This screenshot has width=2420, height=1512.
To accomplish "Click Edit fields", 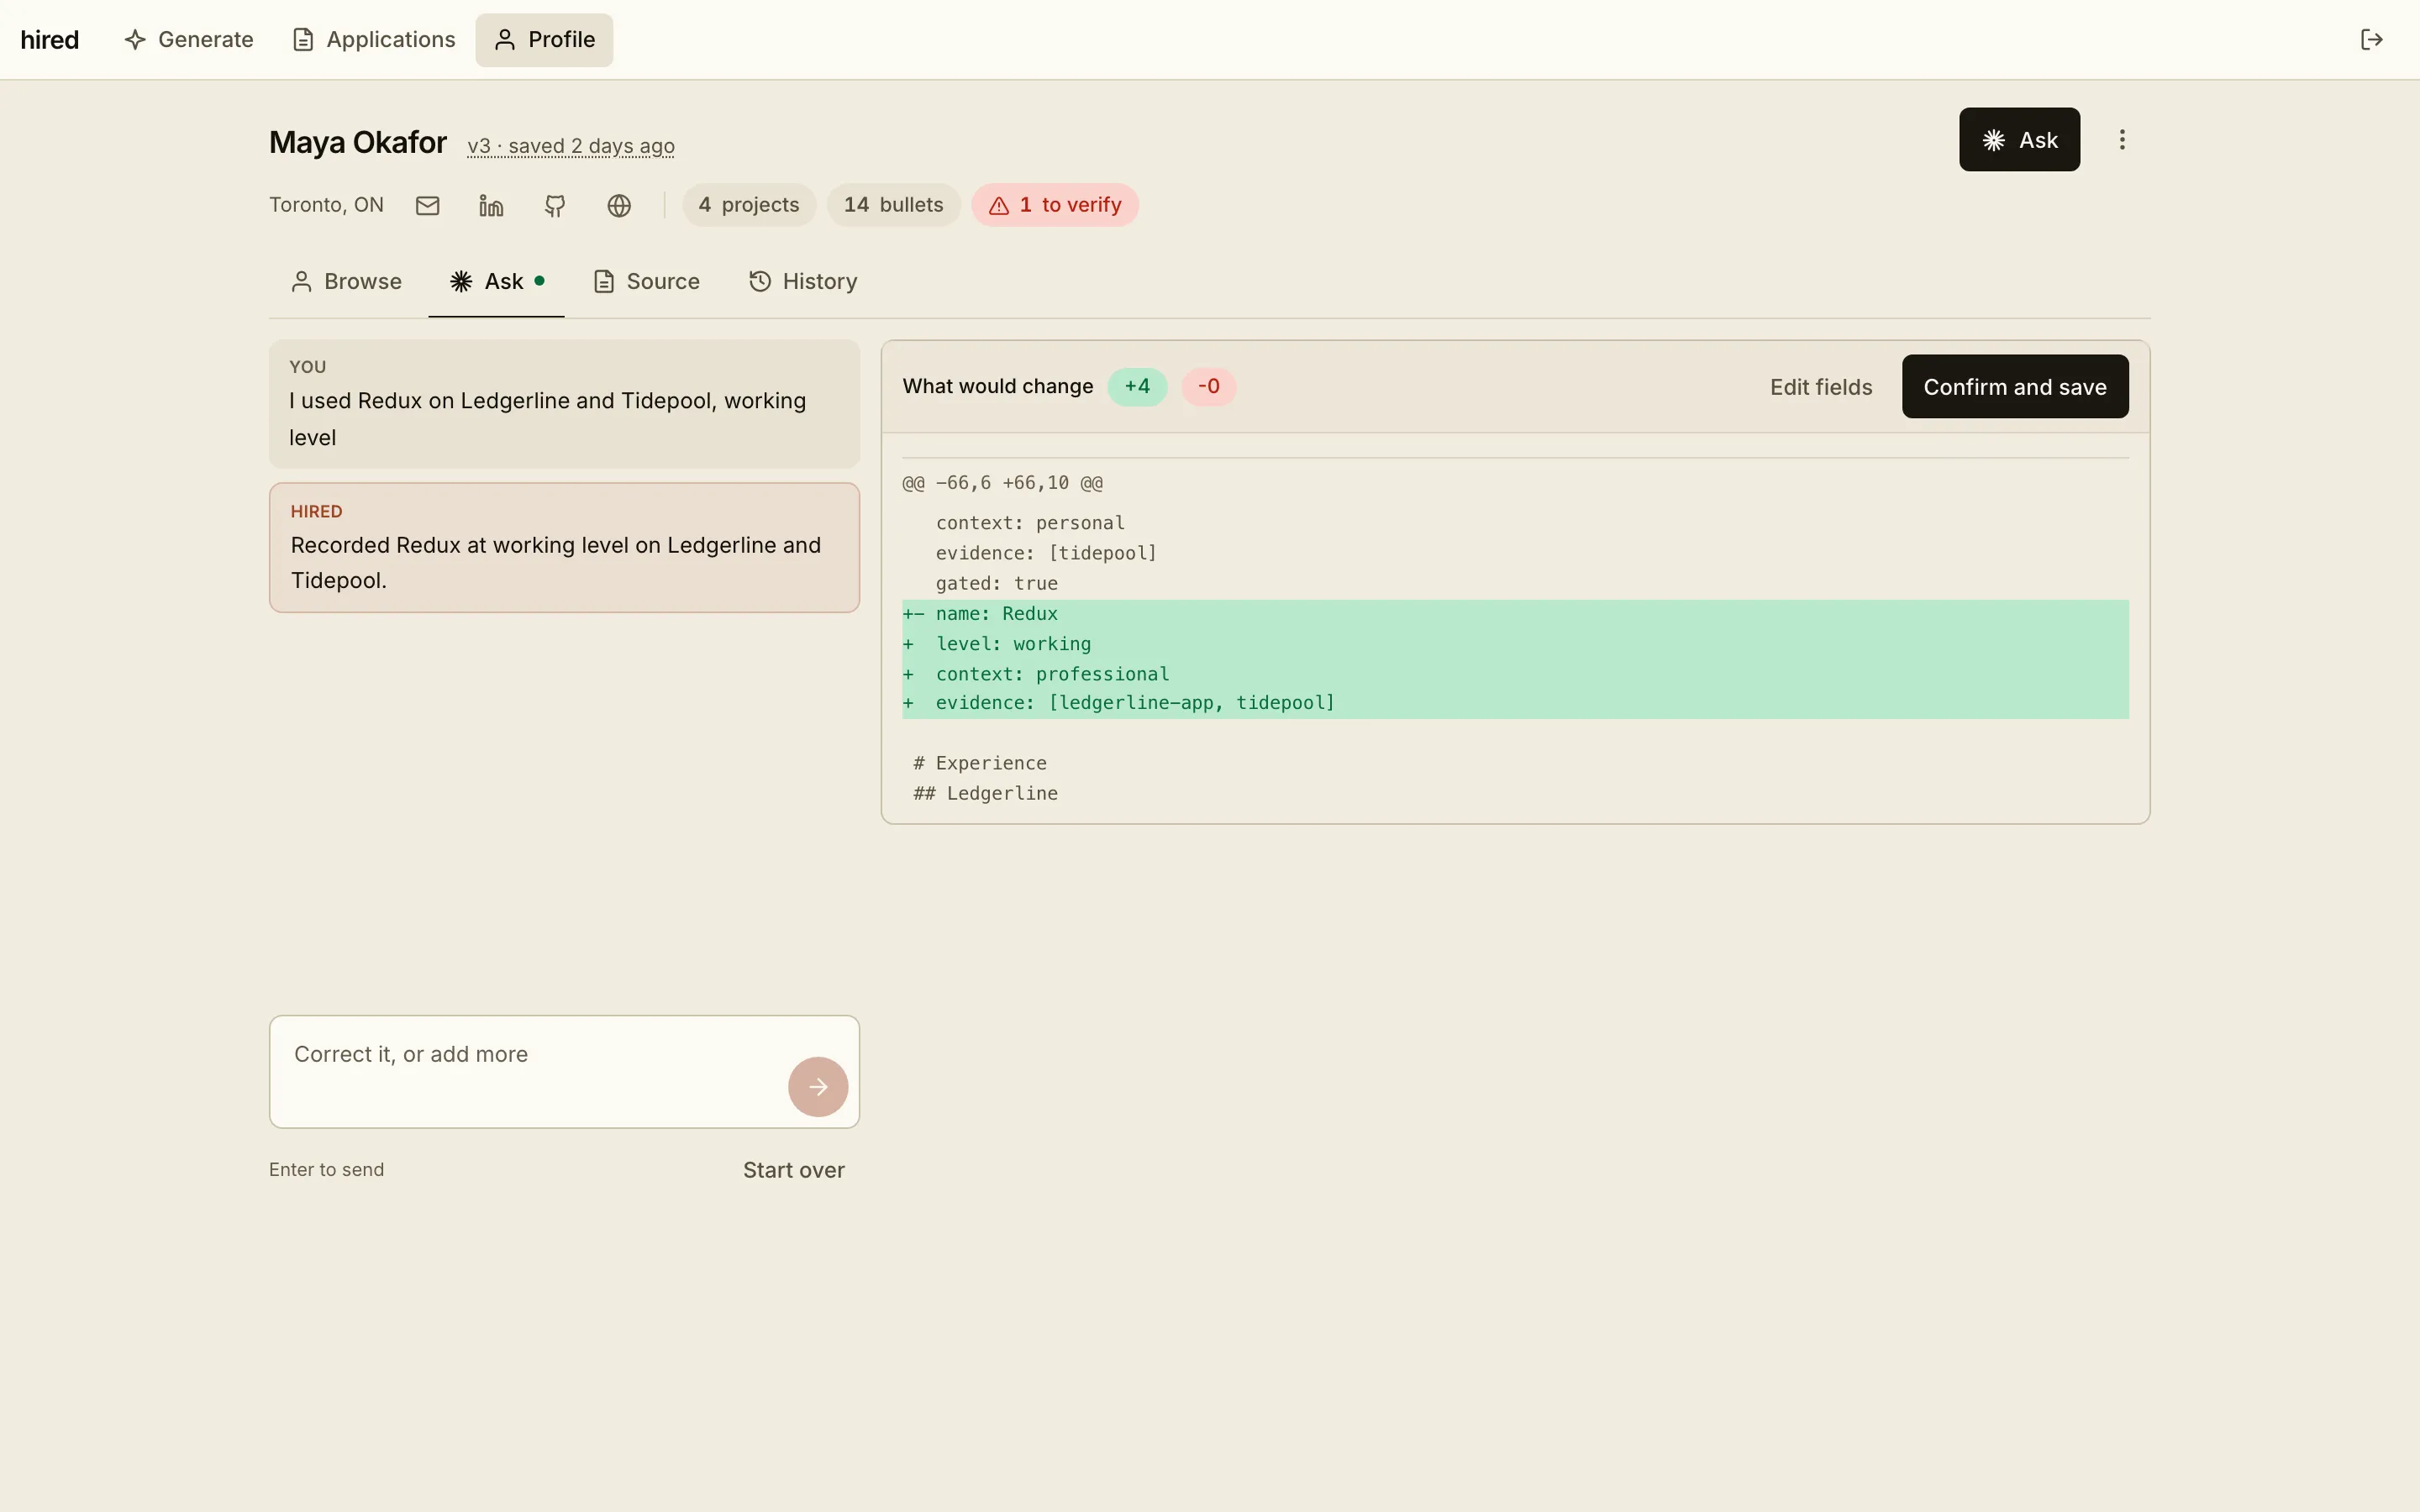I will [x=1821, y=387].
